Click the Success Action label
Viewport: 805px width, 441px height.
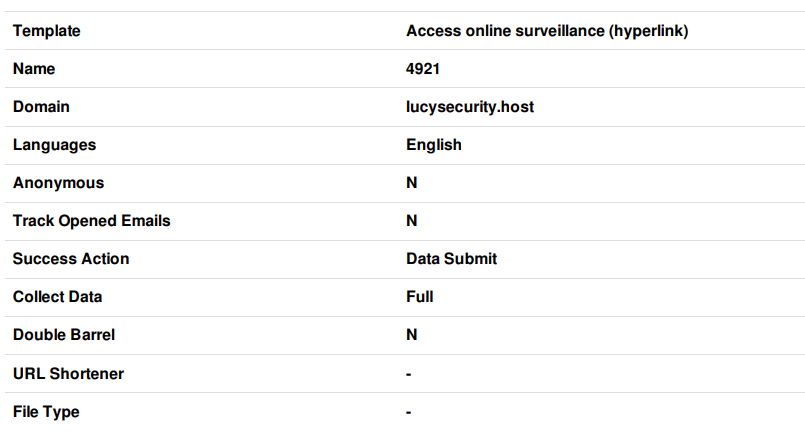tap(71, 259)
